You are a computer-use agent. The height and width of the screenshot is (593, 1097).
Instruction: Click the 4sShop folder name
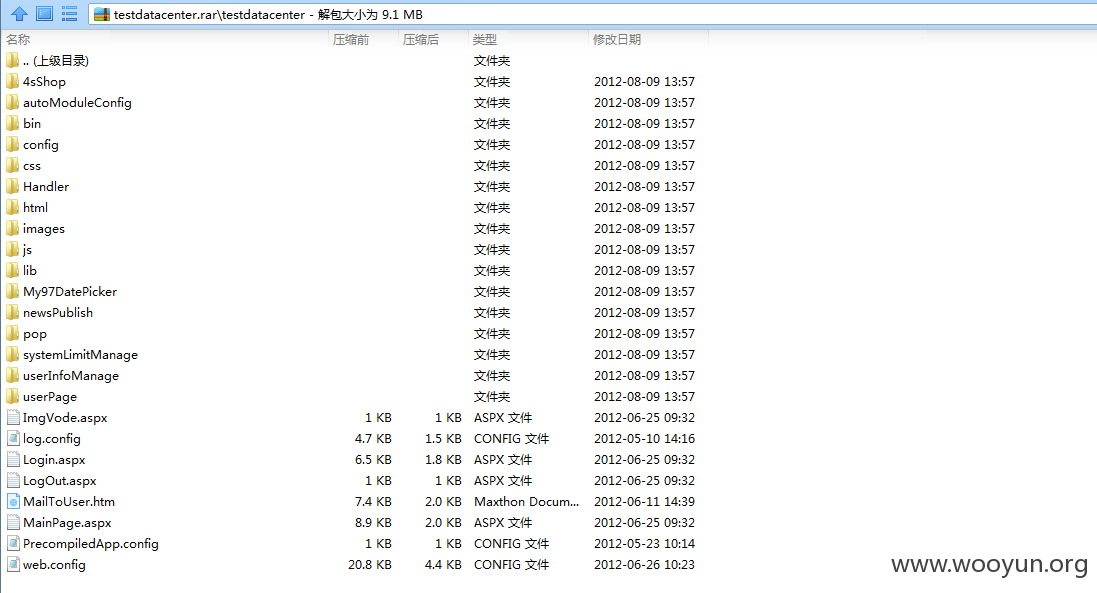44,82
